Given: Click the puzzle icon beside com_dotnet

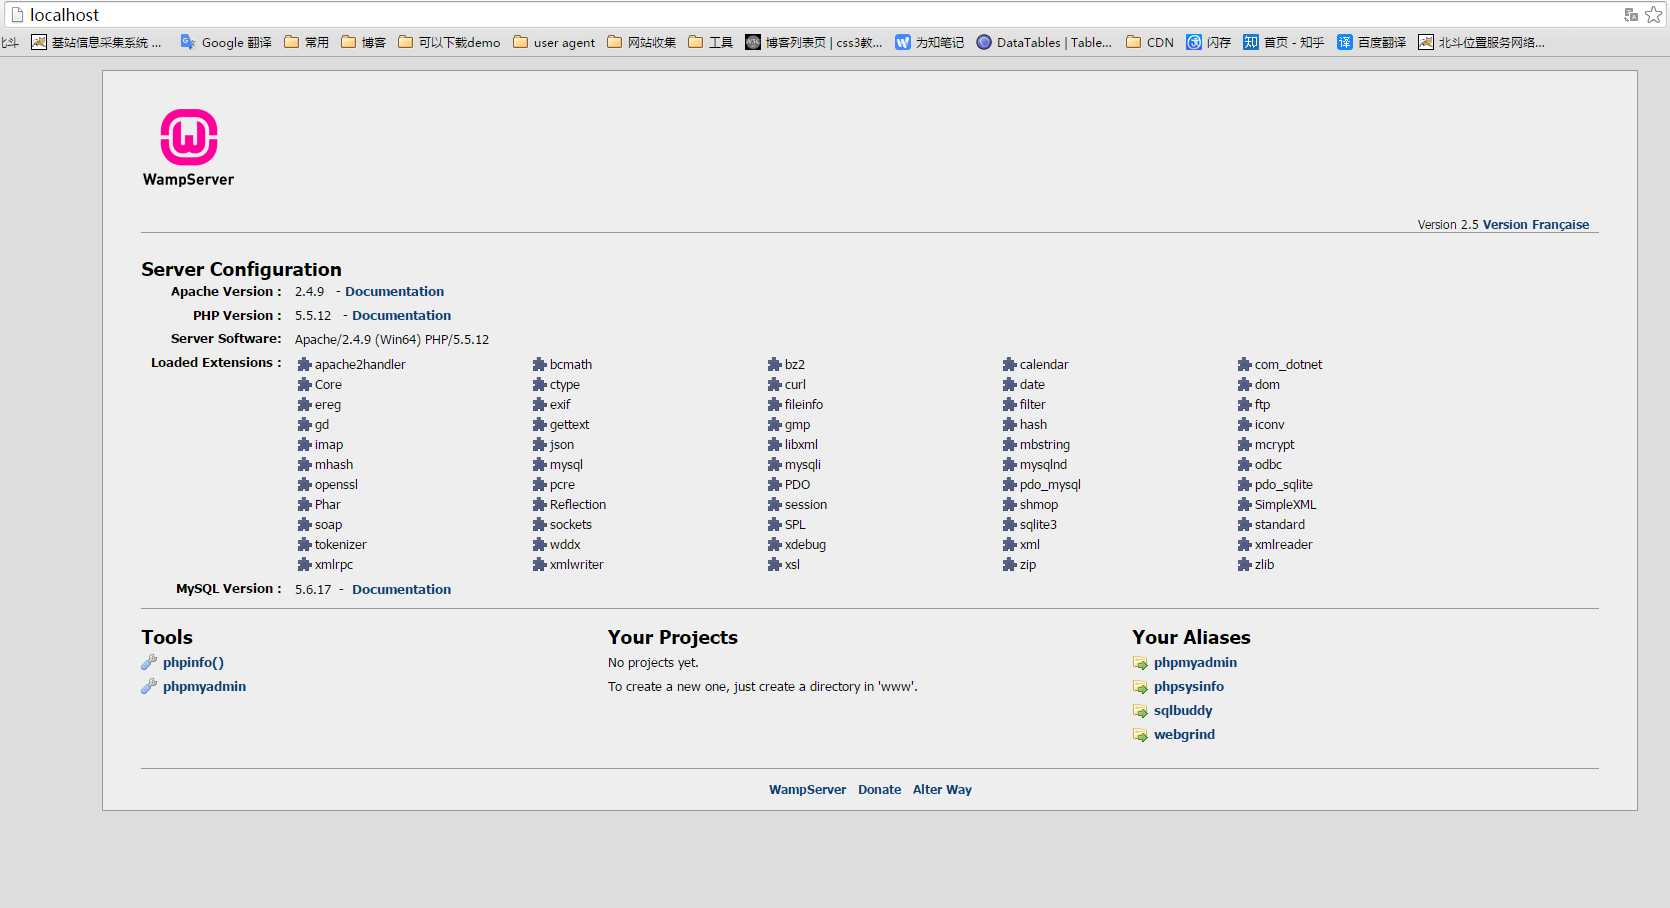Looking at the screenshot, I should pyautogui.click(x=1245, y=364).
